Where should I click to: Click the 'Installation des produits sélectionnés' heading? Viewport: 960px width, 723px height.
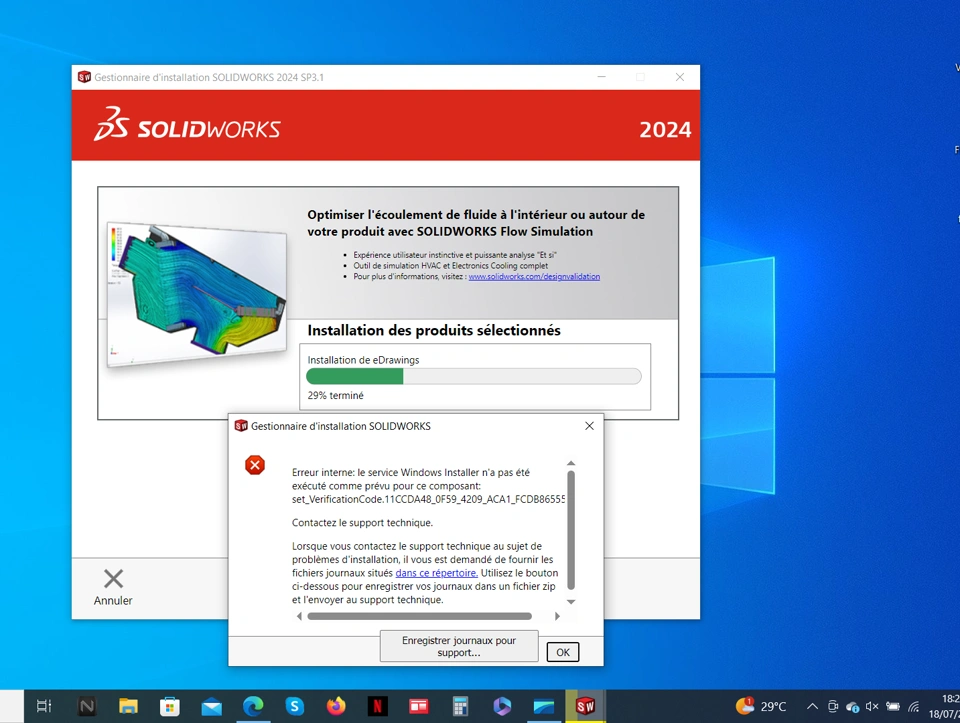pos(434,331)
